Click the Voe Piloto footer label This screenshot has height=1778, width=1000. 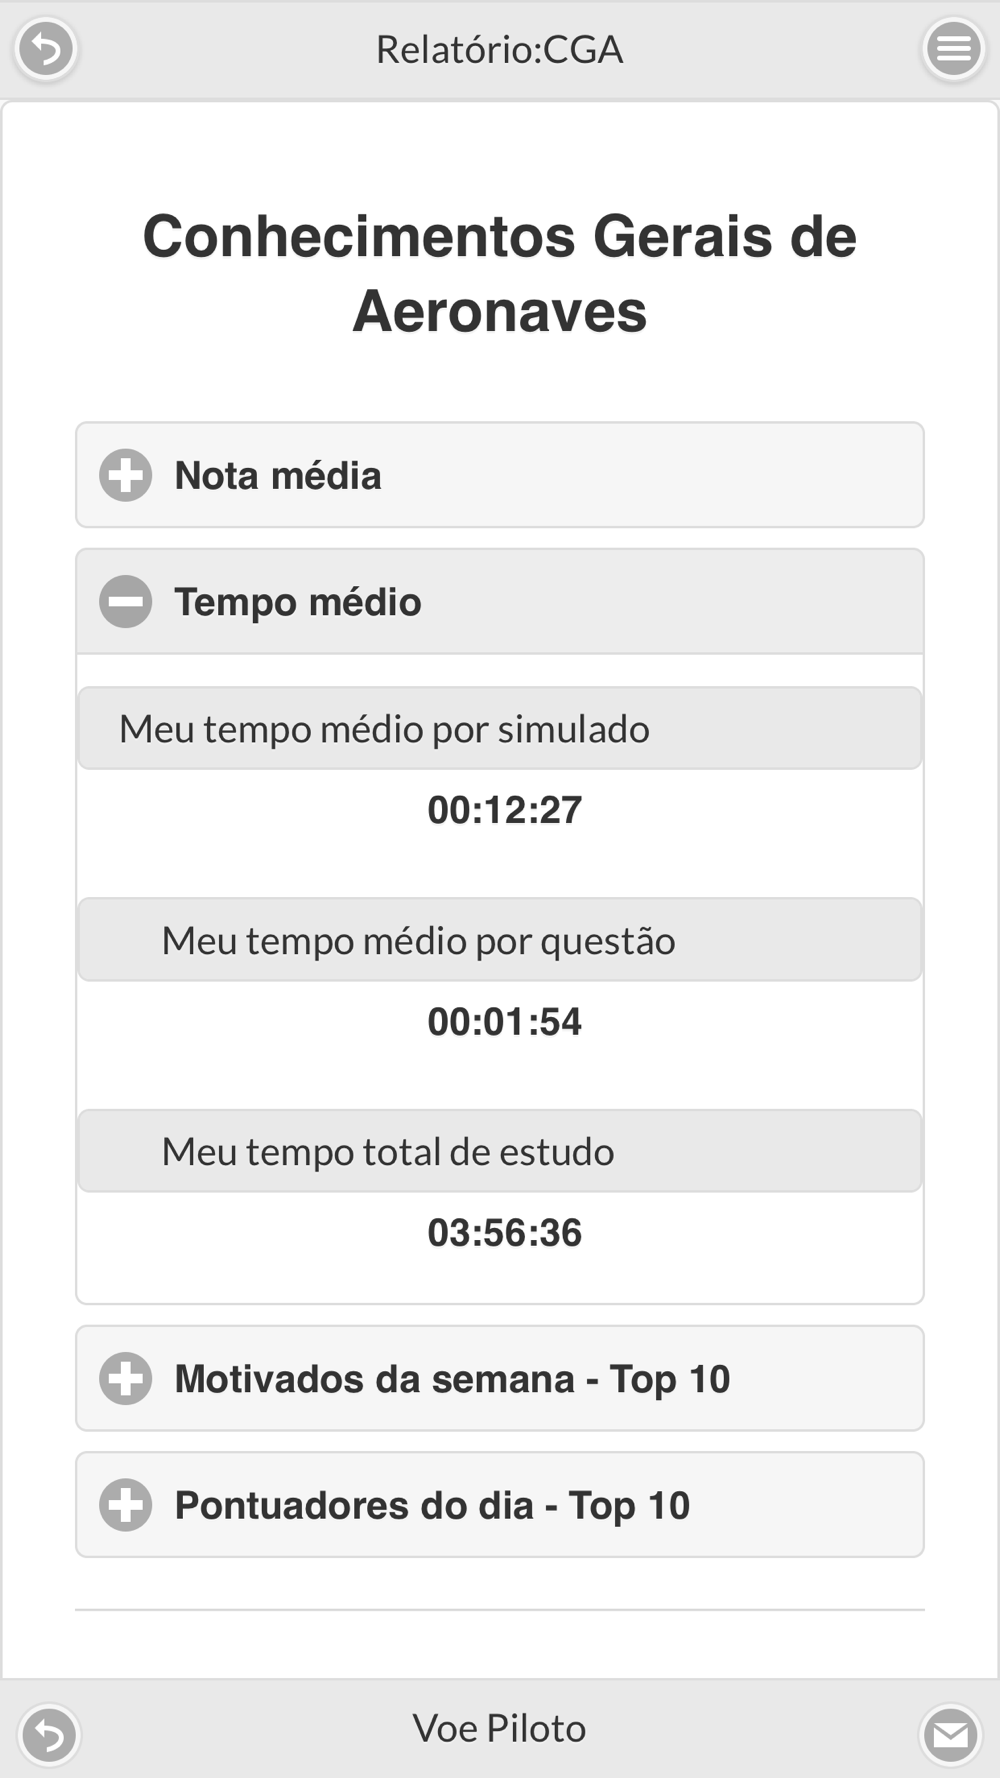click(499, 1728)
